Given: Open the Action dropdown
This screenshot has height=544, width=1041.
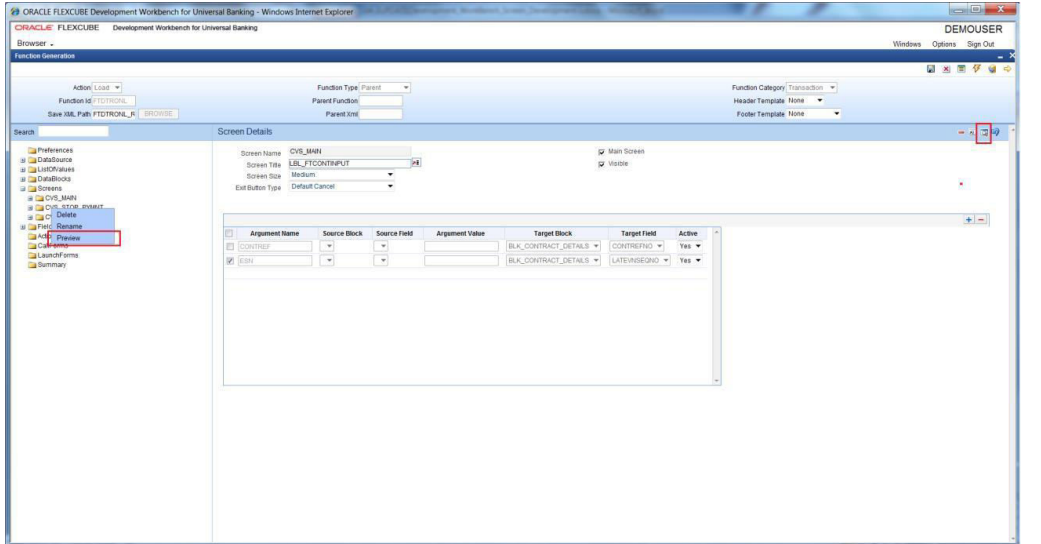Looking at the screenshot, I should pos(107,88).
